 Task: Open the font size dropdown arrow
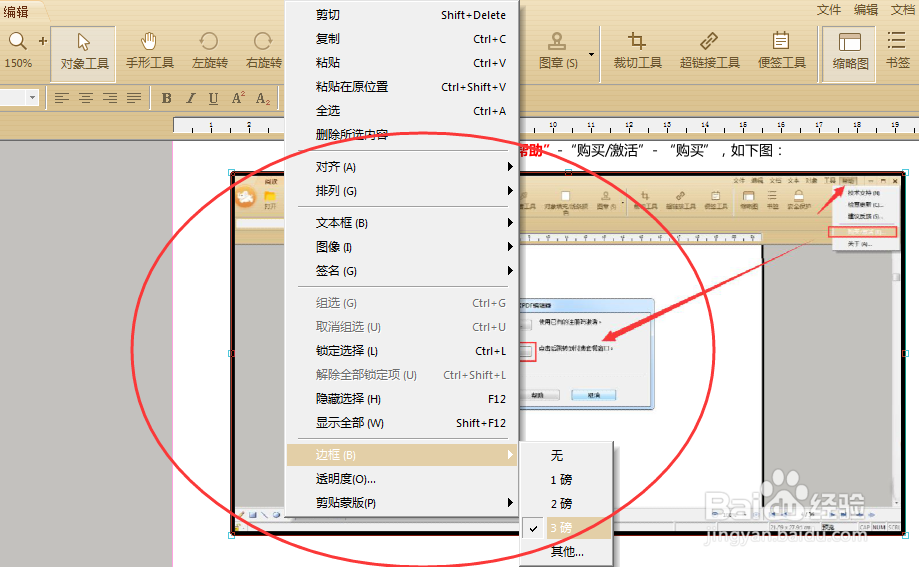coord(32,97)
